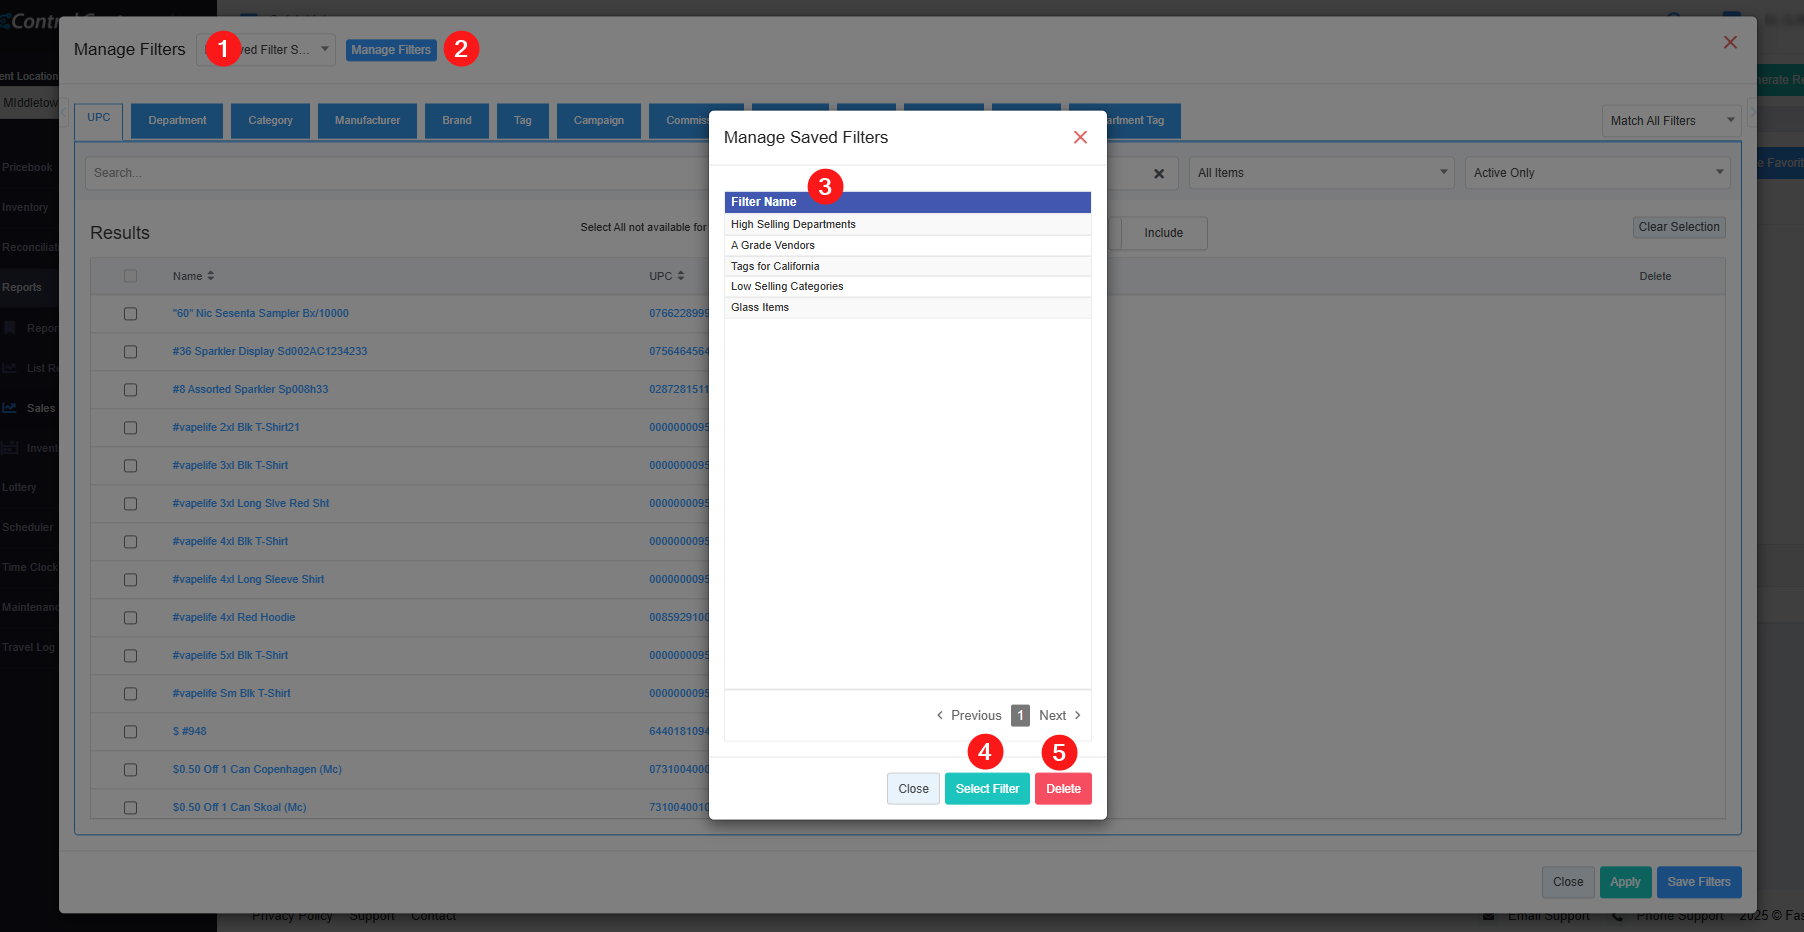
Task: Open the Match All Filters dropdown
Action: tap(1671, 121)
